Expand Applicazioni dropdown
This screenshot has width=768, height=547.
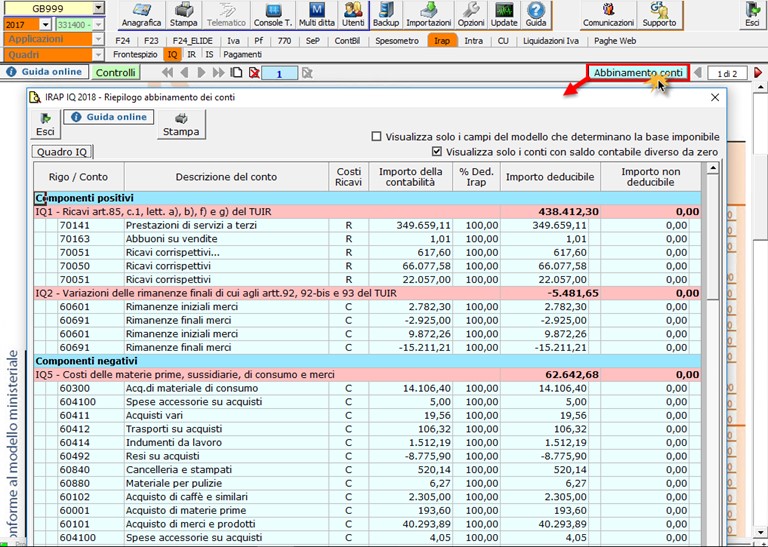point(98,39)
